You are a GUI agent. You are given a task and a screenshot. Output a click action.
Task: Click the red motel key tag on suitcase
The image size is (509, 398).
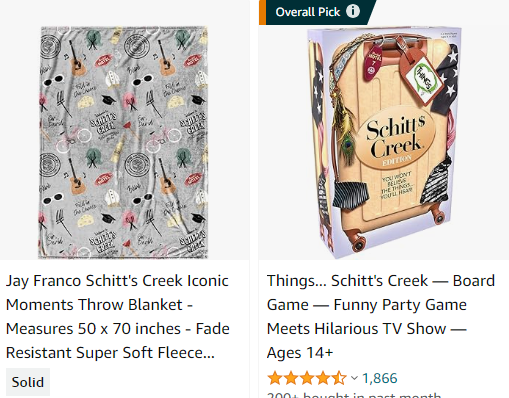click(374, 62)
